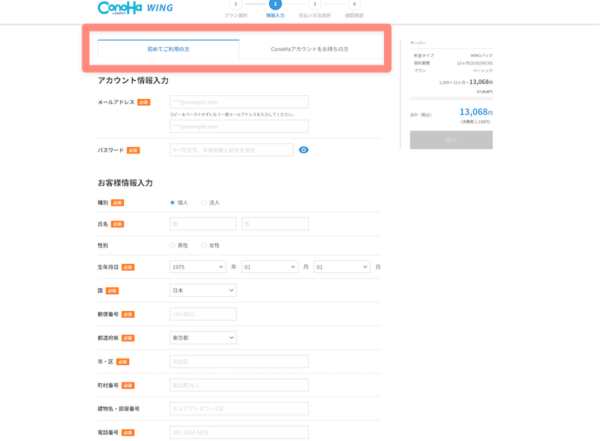The image size is (600, 441).
Task: Click step 3 payment method circle
Action: click(x=314, y=4)
